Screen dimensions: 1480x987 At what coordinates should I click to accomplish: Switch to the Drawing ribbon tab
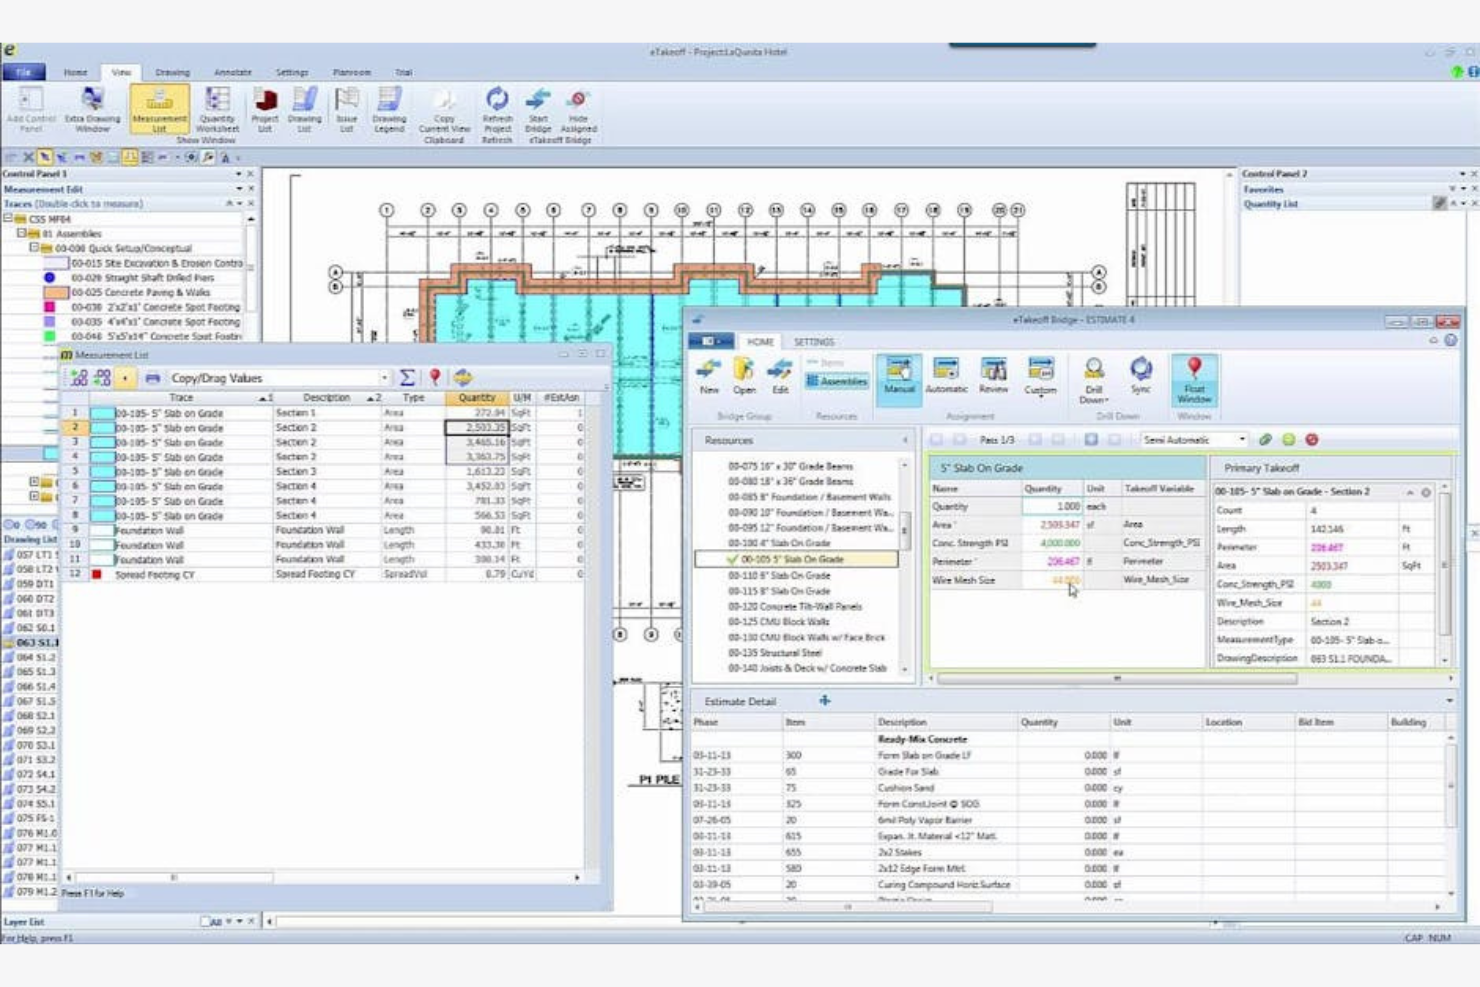[x=172, y=73]
